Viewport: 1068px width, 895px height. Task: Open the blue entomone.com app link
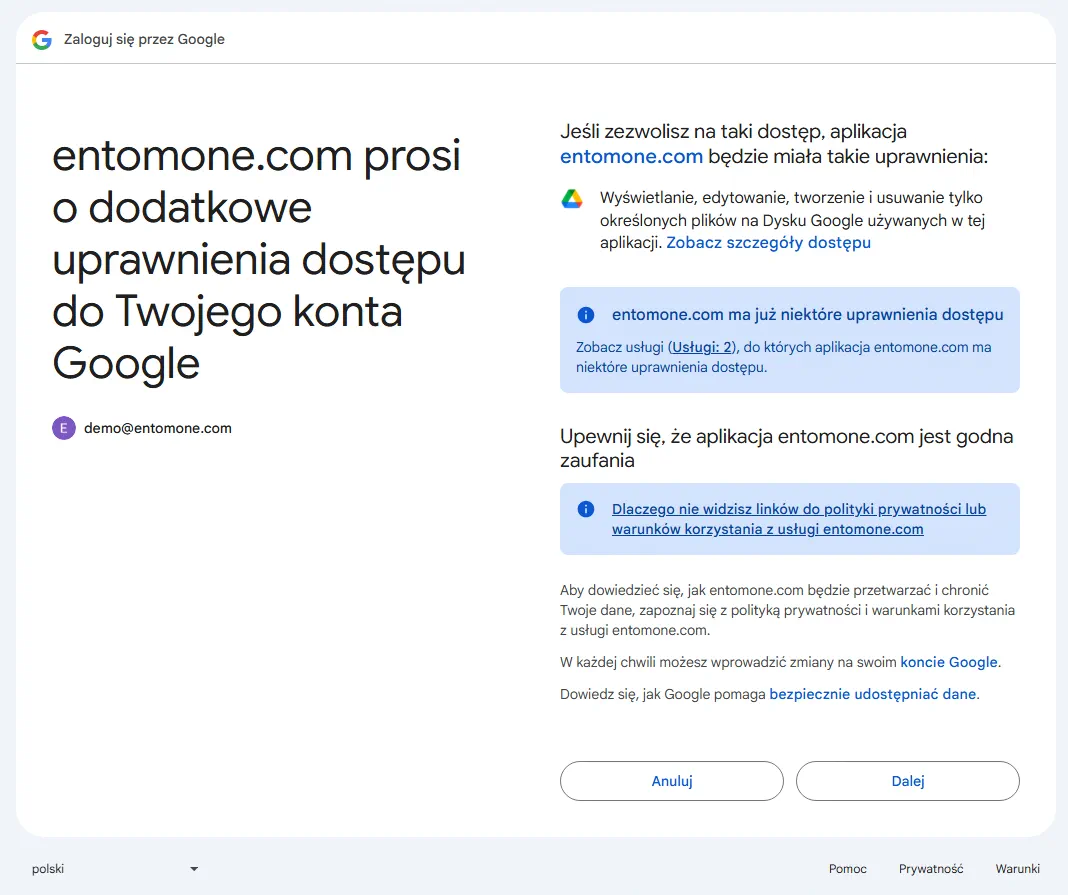[631, 157]
